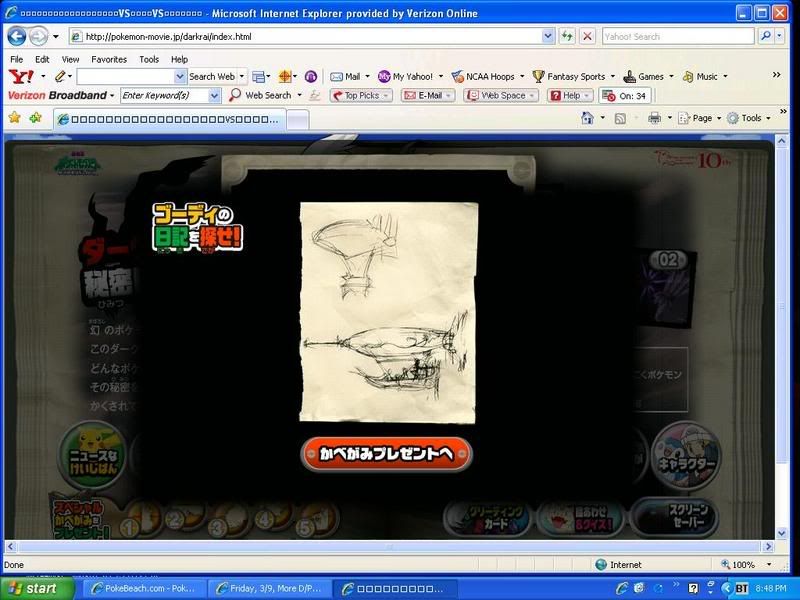Click the Search Web button
The image size is (800, 600).
pyautogui.click(x=212, y=77)
